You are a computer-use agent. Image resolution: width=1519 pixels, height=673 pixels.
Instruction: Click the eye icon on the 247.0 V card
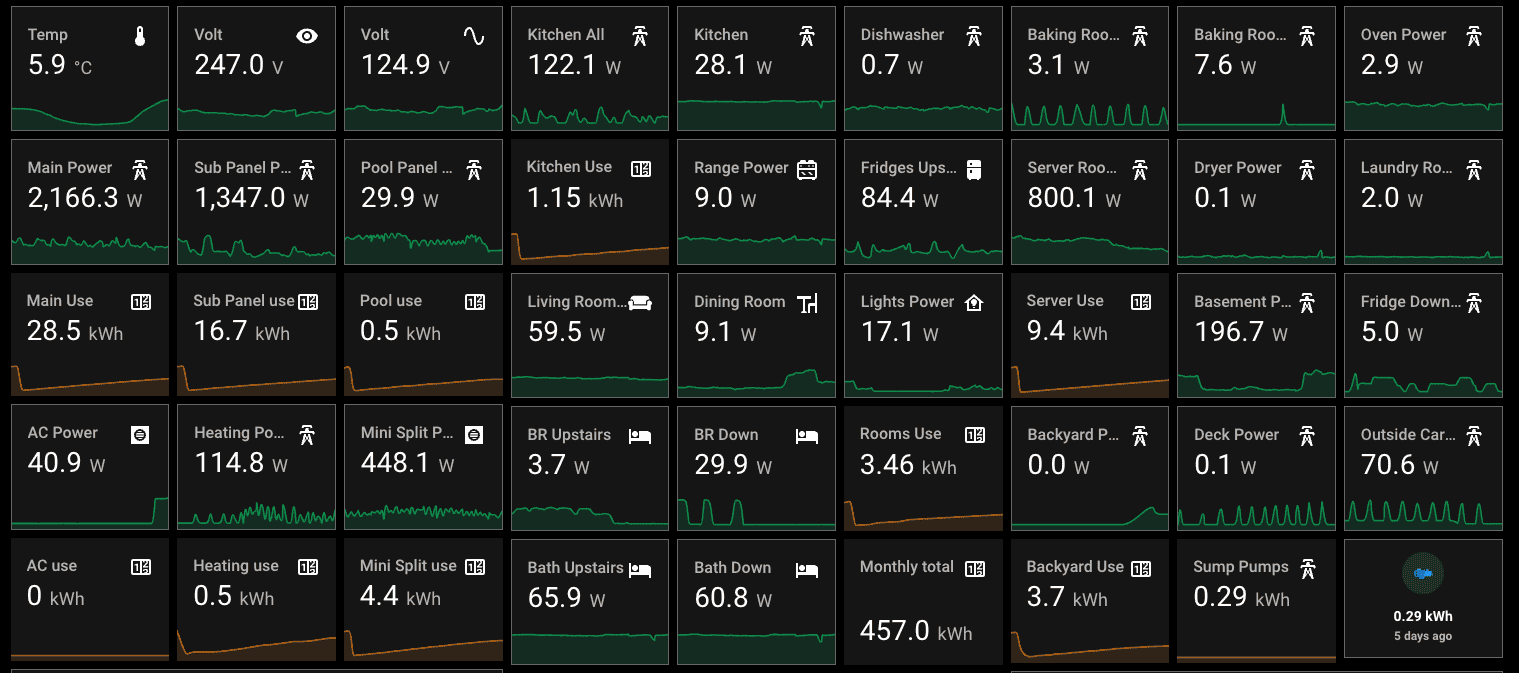pos(307,36)
